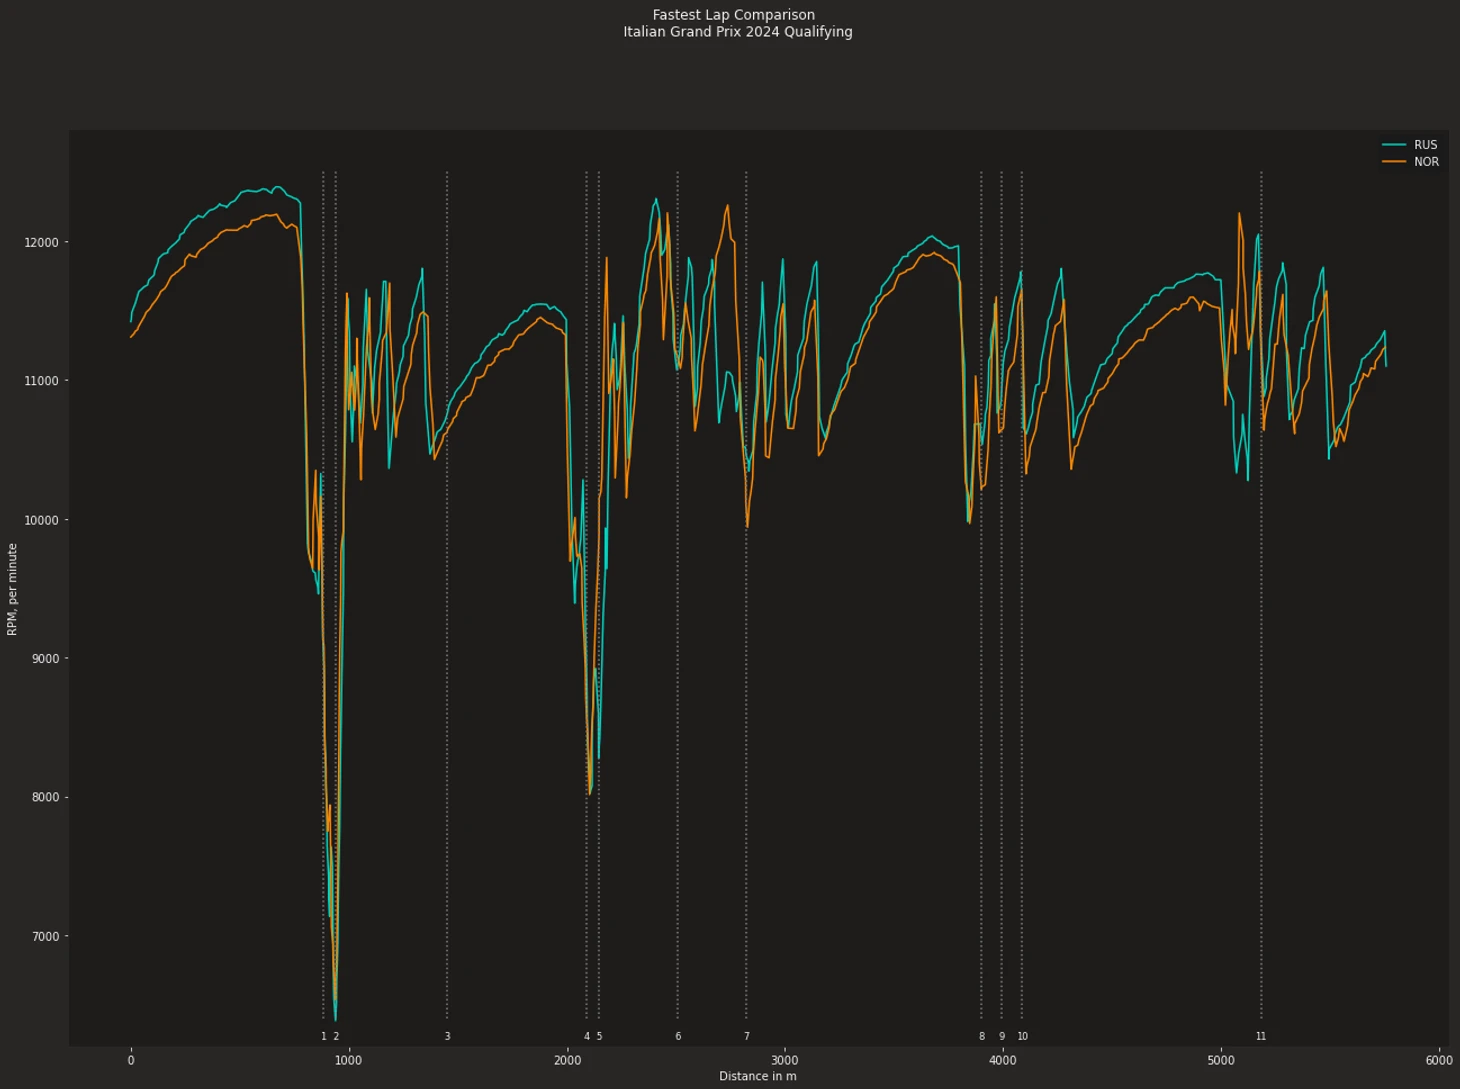Image resolution: width=1460 pixels, height=1089 pixels.
Task: Select corner marker 7 label
Action: (x=746, y=1037)
